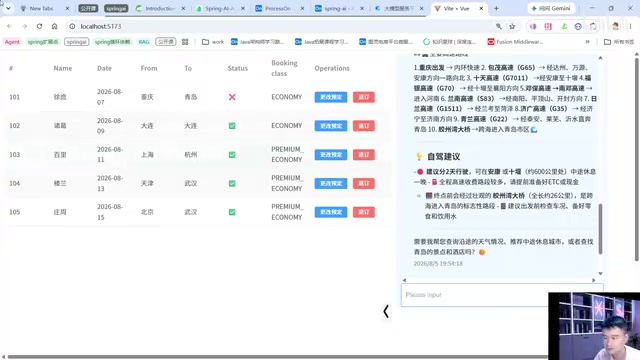Open a new browser tab with plus
Image resolution: width=640 pixels, height=360 pixels.
click(496, 8)
